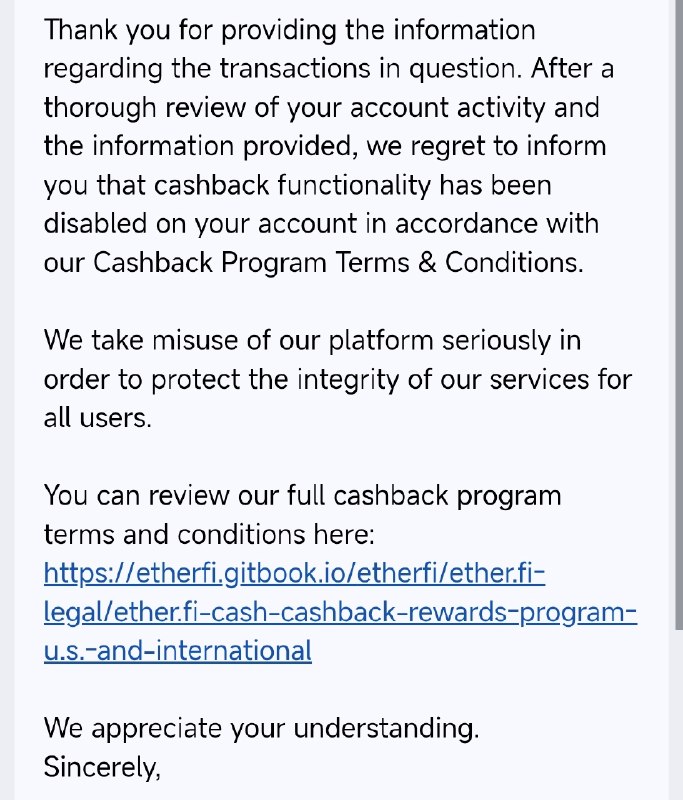Click the link line reading 'legal/ether.fi-cash-cashback-rewards-program-'
This screenshot has width=683, height=800.
point(340,612)
